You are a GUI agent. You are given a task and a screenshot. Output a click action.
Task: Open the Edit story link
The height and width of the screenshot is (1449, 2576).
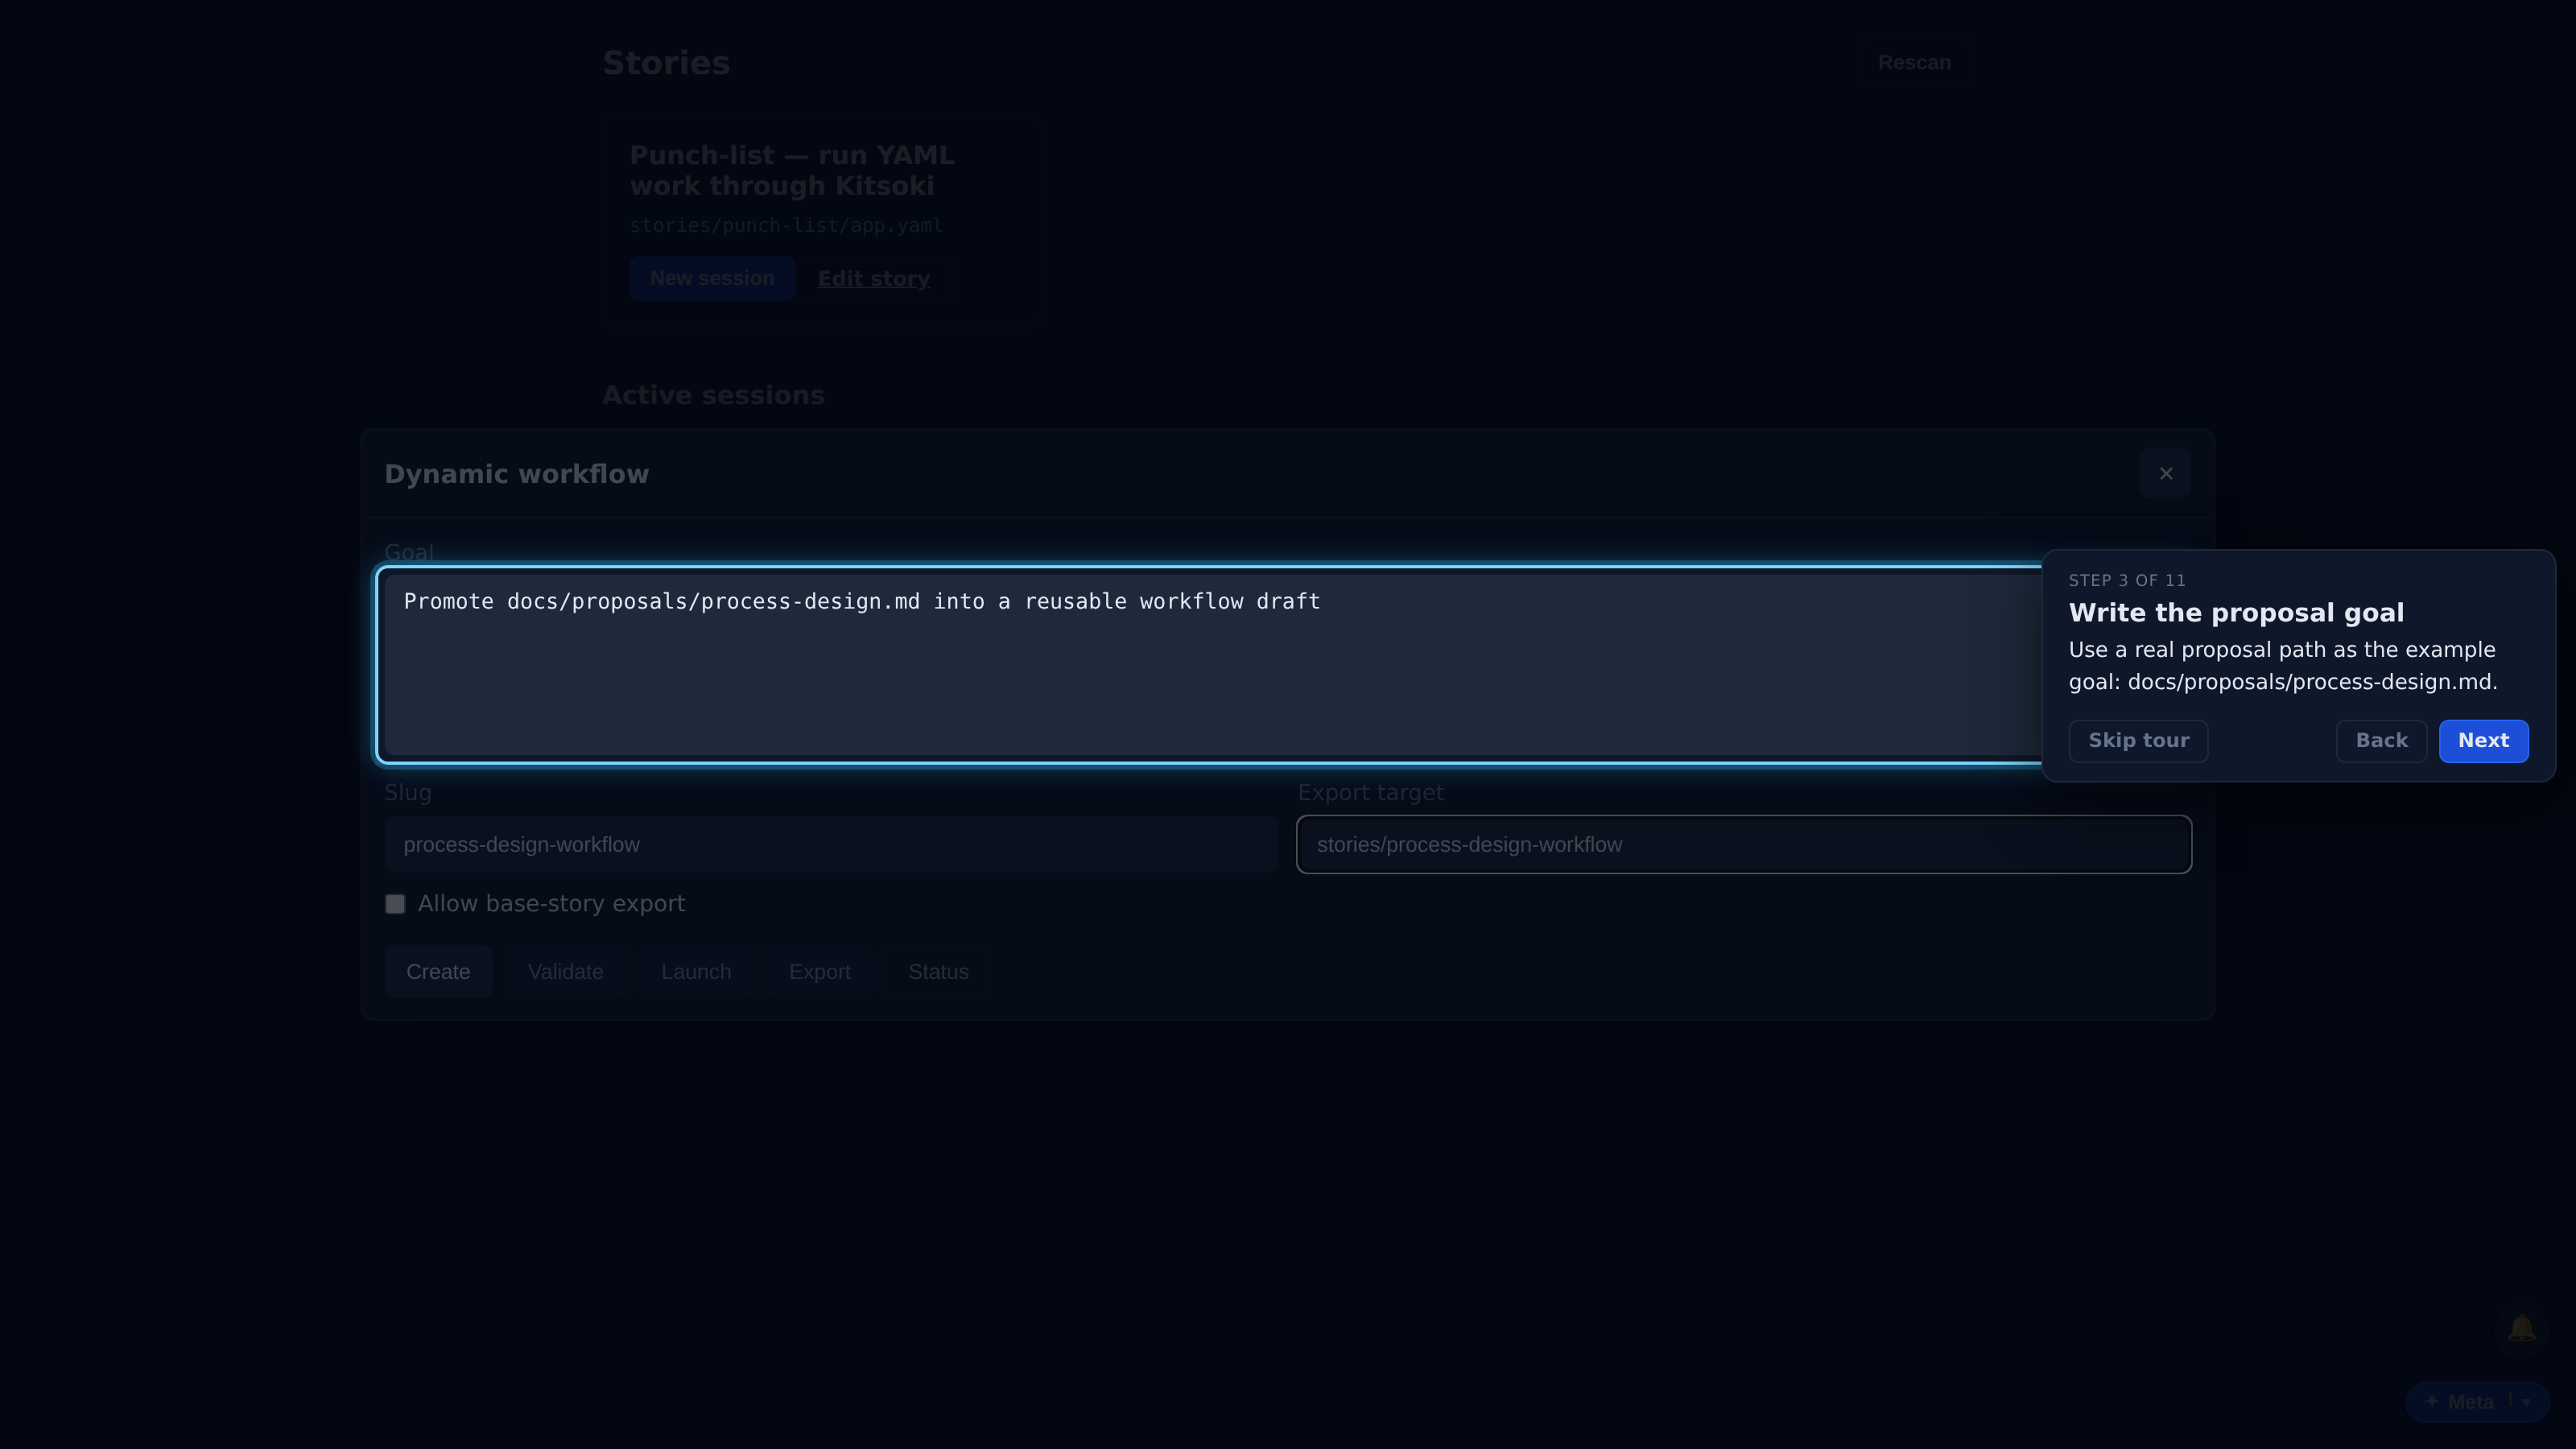click(x=874, y=279)
